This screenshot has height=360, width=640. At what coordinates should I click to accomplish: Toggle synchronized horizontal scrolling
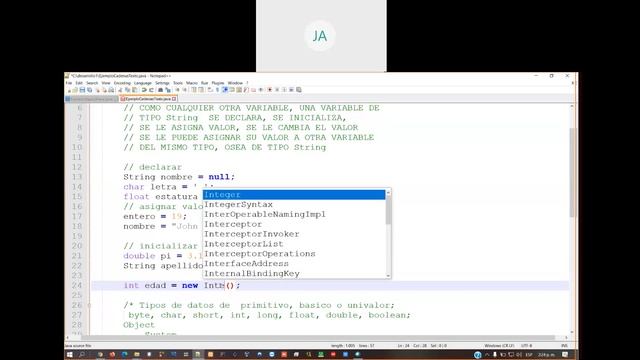tap(201, 90)
